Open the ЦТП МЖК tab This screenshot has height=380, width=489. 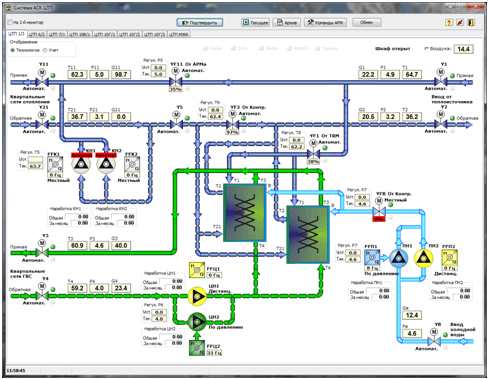179,34
